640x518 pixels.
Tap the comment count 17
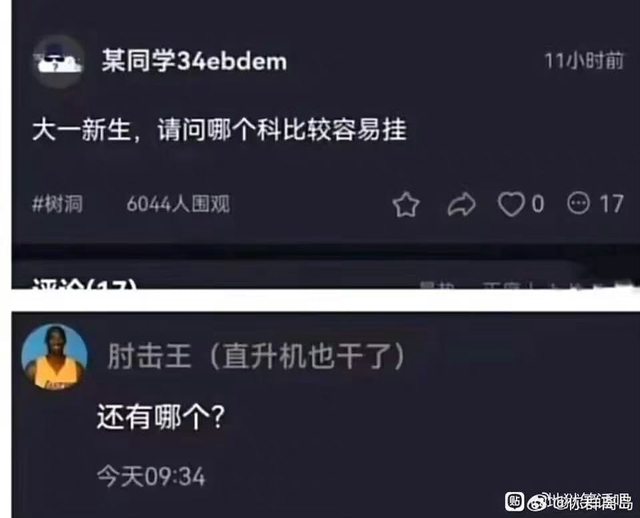611,204
